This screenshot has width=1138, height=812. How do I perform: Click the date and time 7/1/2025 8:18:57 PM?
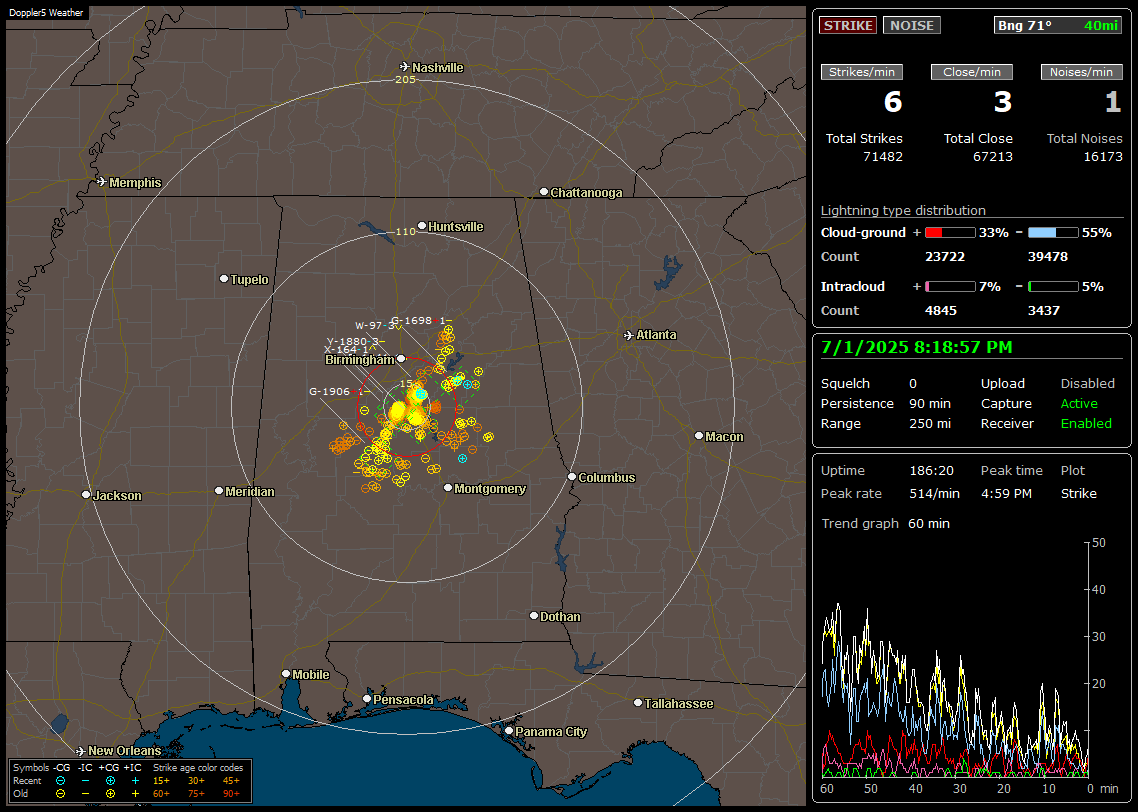[916, 348]
